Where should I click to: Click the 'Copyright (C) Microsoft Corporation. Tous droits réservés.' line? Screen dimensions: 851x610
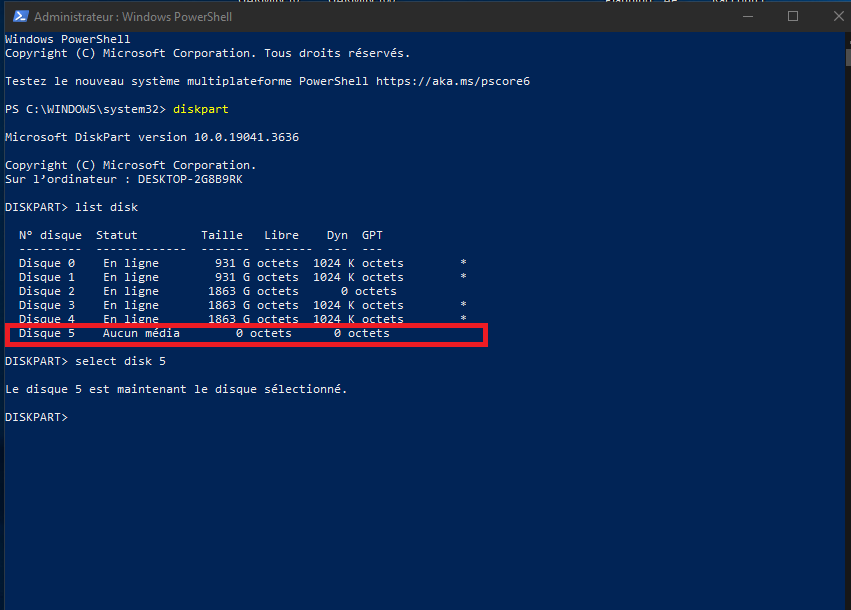[x=208, y=53]
